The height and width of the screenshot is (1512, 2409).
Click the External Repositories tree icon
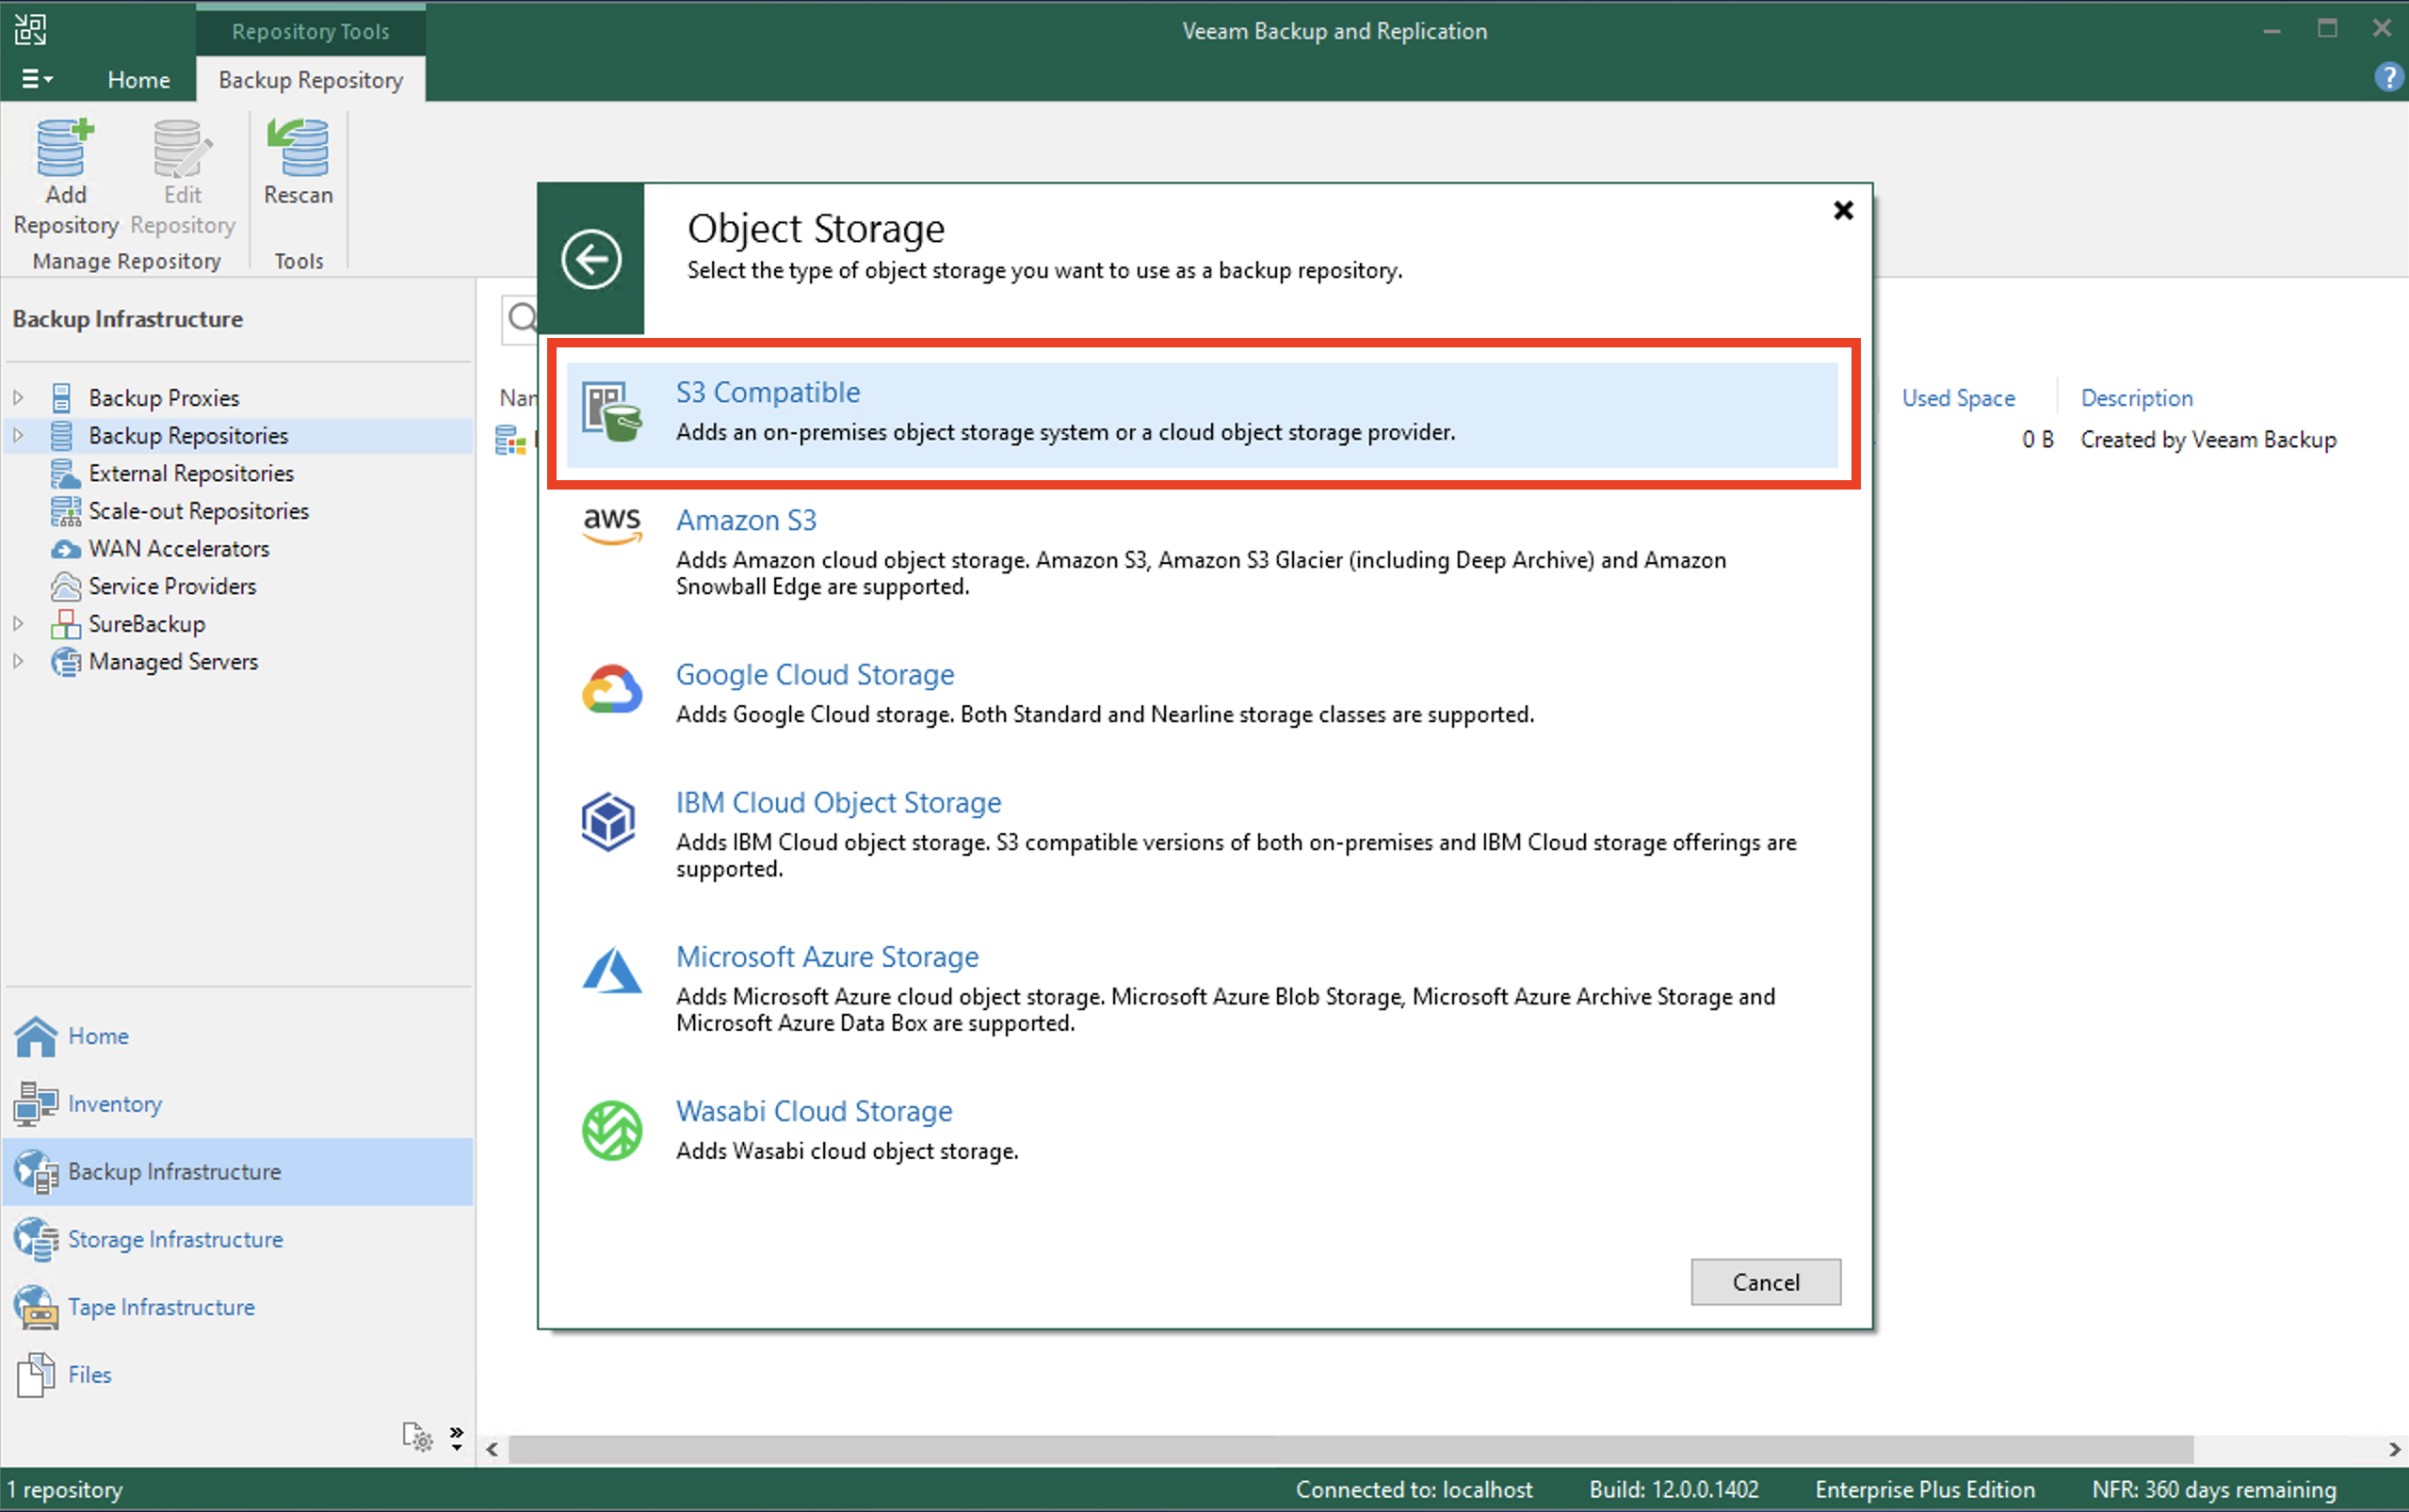tap(65, 473)
